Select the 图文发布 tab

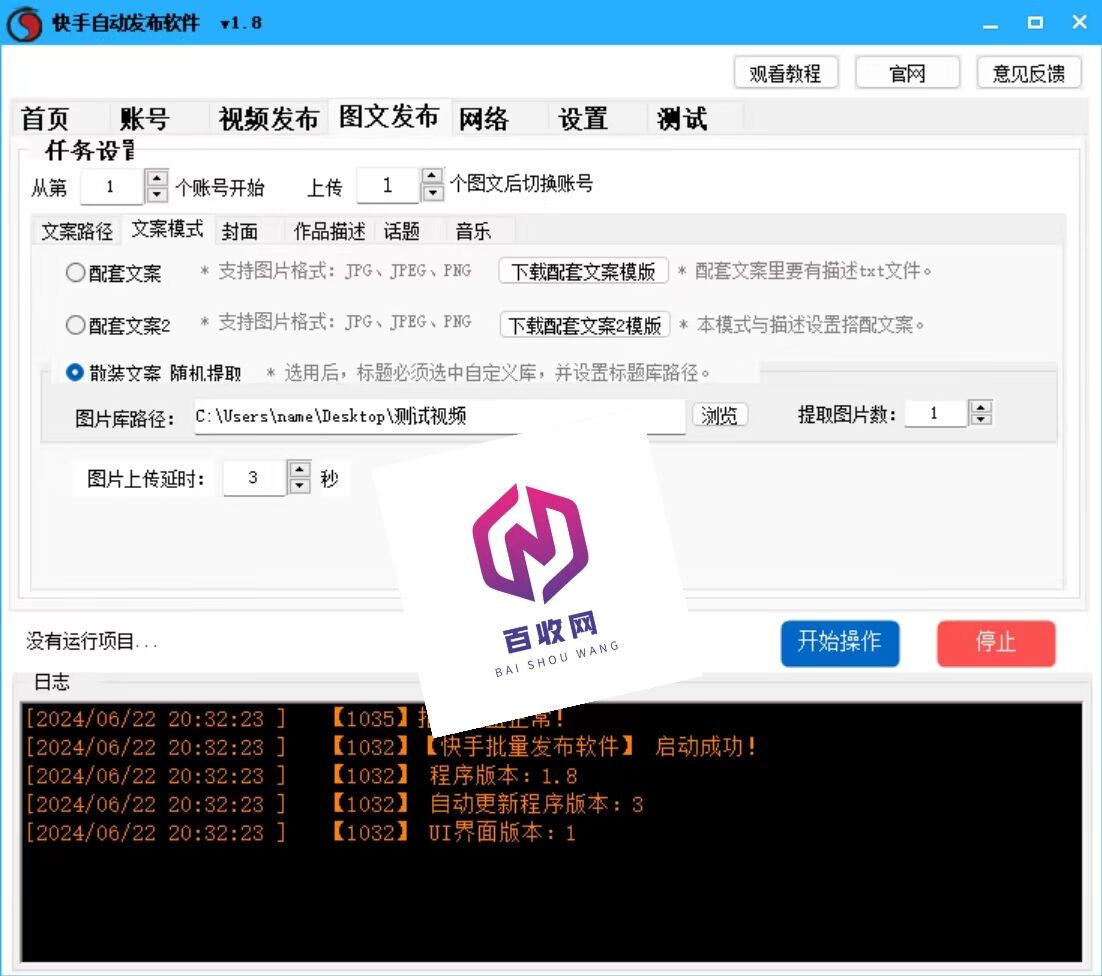pos(389,116)
